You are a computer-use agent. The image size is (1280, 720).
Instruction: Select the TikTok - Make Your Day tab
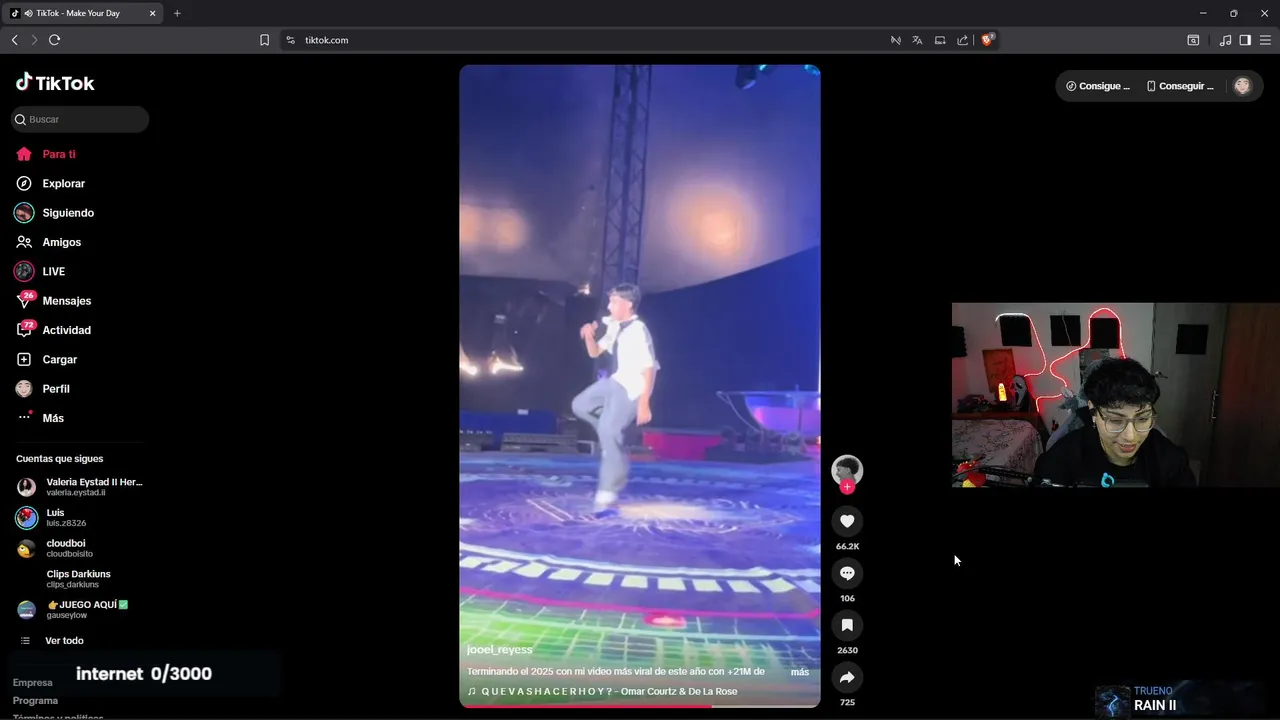(x=84, y=13)
